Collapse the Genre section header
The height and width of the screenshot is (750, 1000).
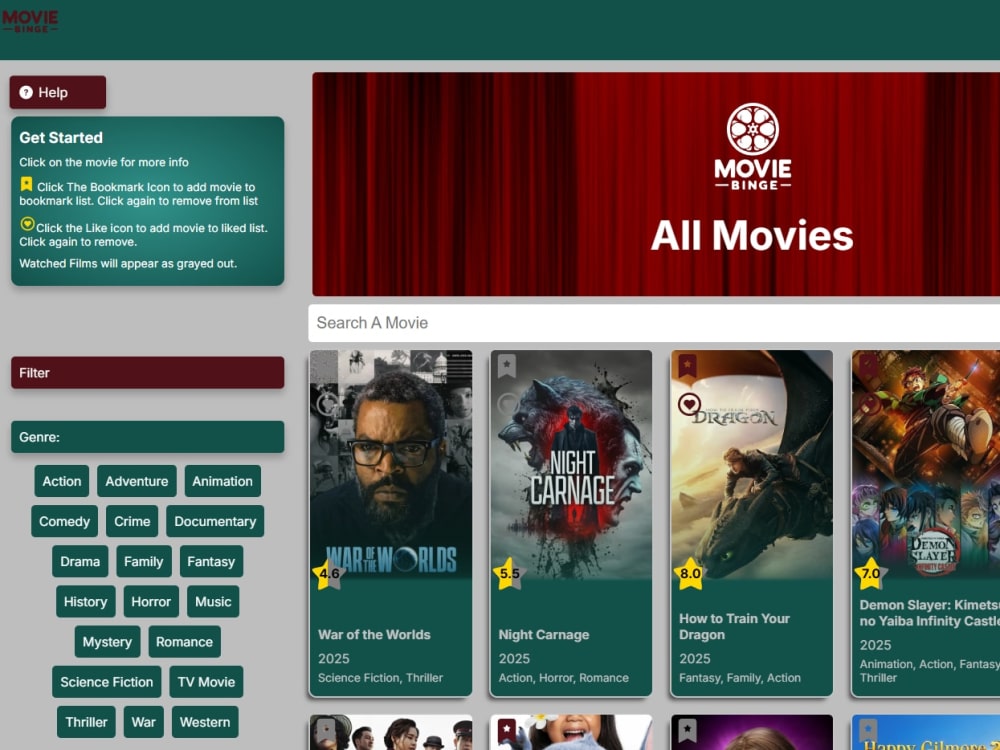(147, 437)
